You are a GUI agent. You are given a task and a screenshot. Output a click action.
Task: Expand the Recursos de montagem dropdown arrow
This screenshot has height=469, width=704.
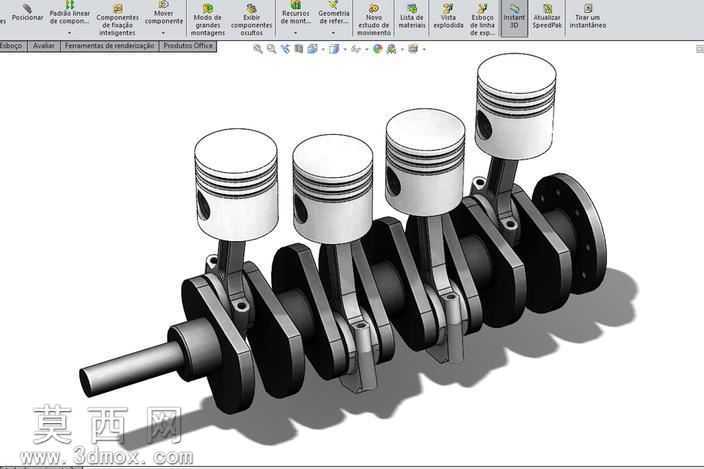pyautogui.click(x=295, y=33)
